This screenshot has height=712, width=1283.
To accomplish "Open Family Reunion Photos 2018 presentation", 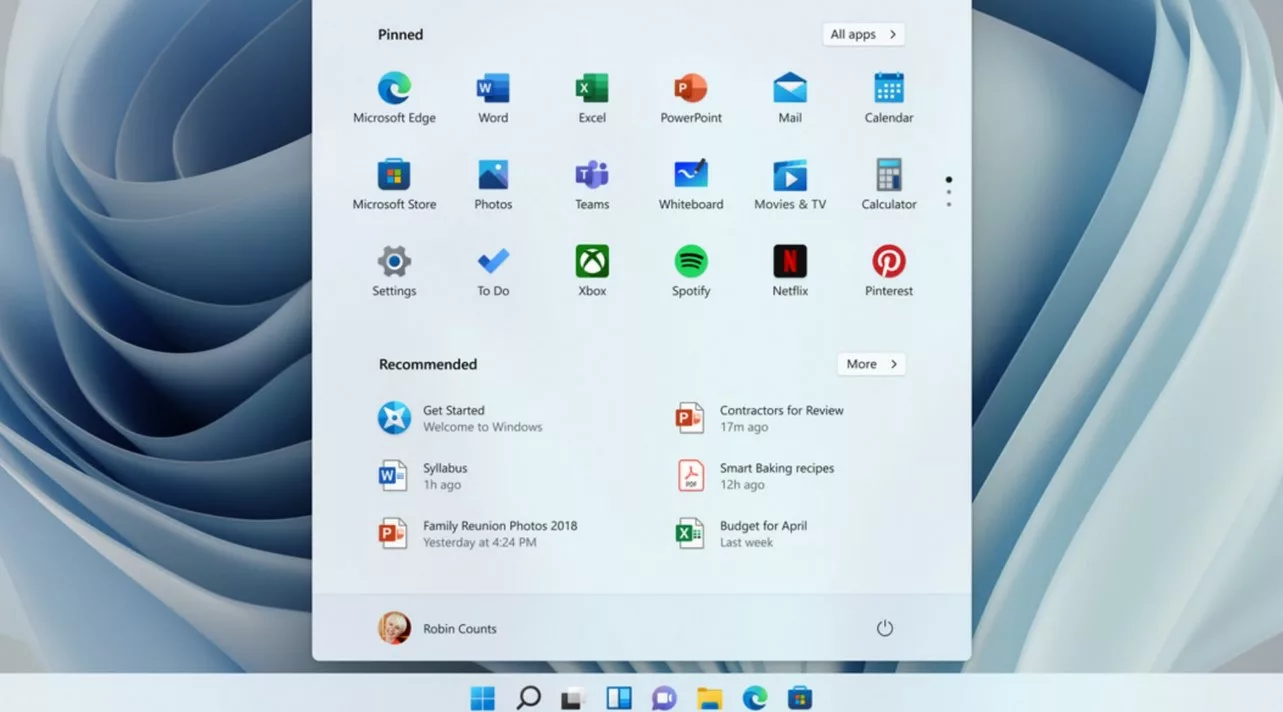I will (x=477, y=533).
